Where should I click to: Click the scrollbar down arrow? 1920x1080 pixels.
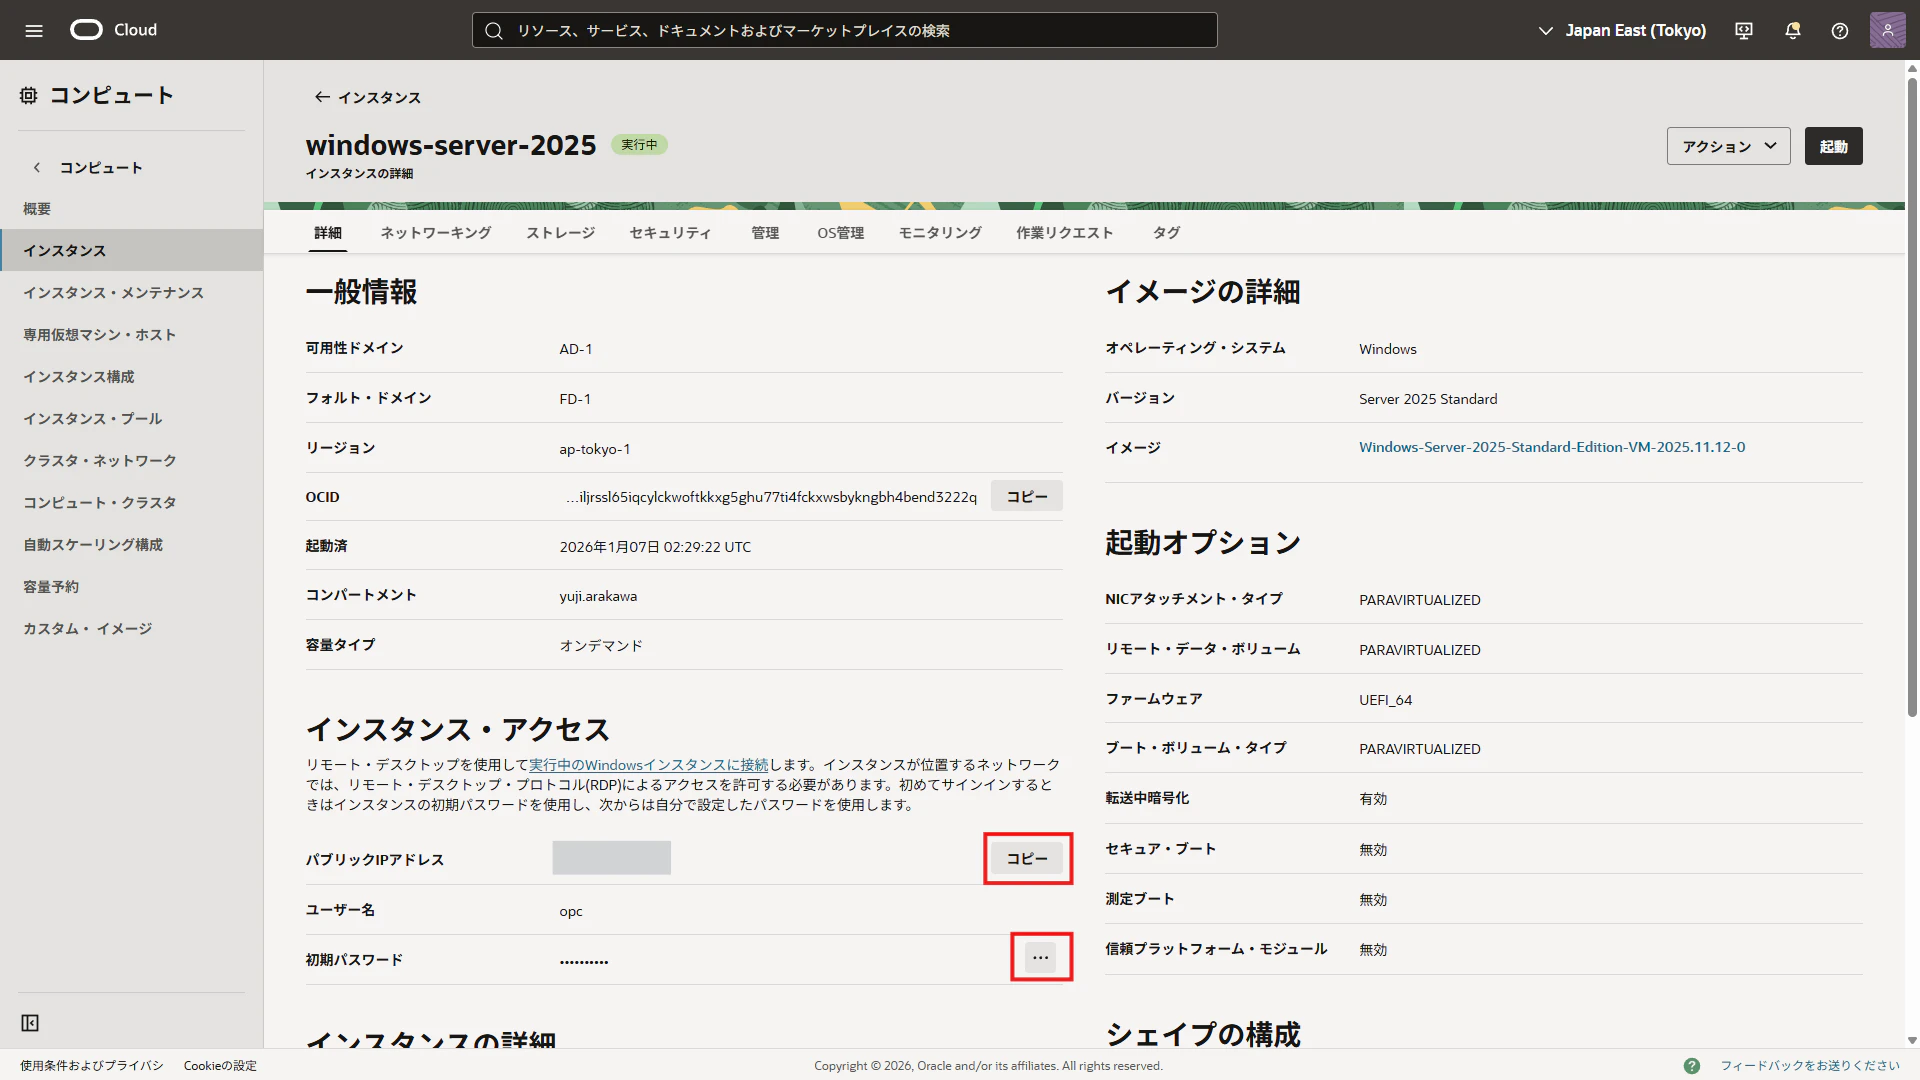1912,1041
